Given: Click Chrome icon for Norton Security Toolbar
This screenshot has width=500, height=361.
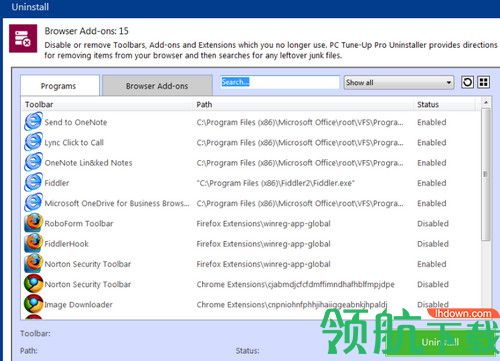Looking at the screenshot, I should (x=33, y=284).
